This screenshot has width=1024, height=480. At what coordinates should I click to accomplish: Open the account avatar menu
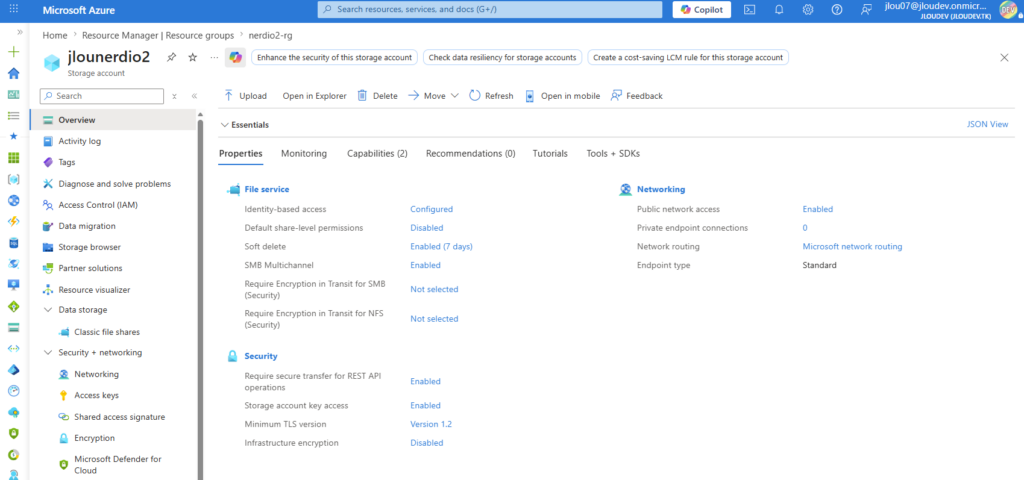(x=1008, y=10)
